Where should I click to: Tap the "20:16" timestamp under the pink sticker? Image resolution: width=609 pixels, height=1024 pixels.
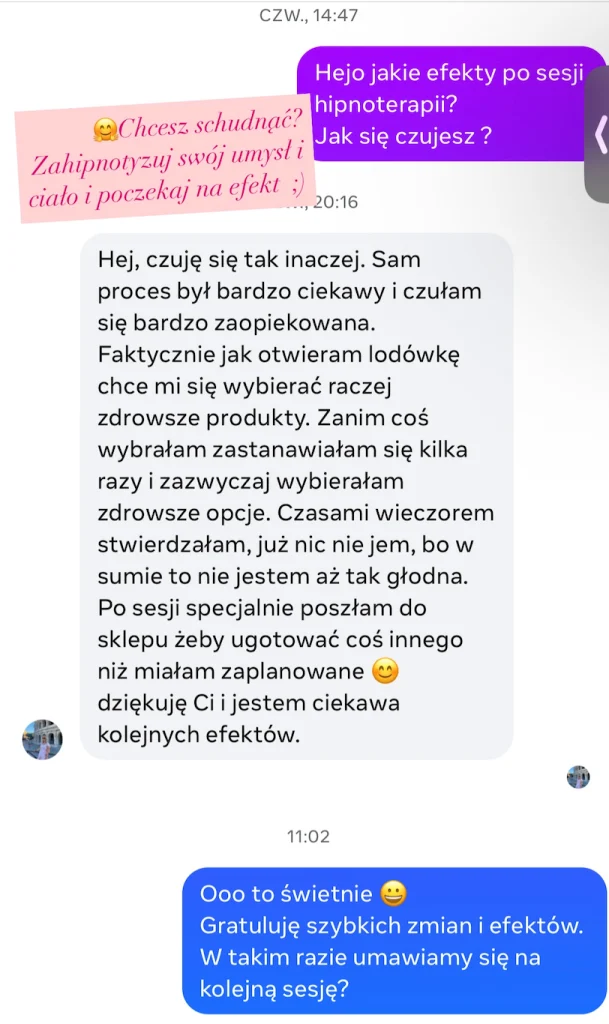point(336,202)
